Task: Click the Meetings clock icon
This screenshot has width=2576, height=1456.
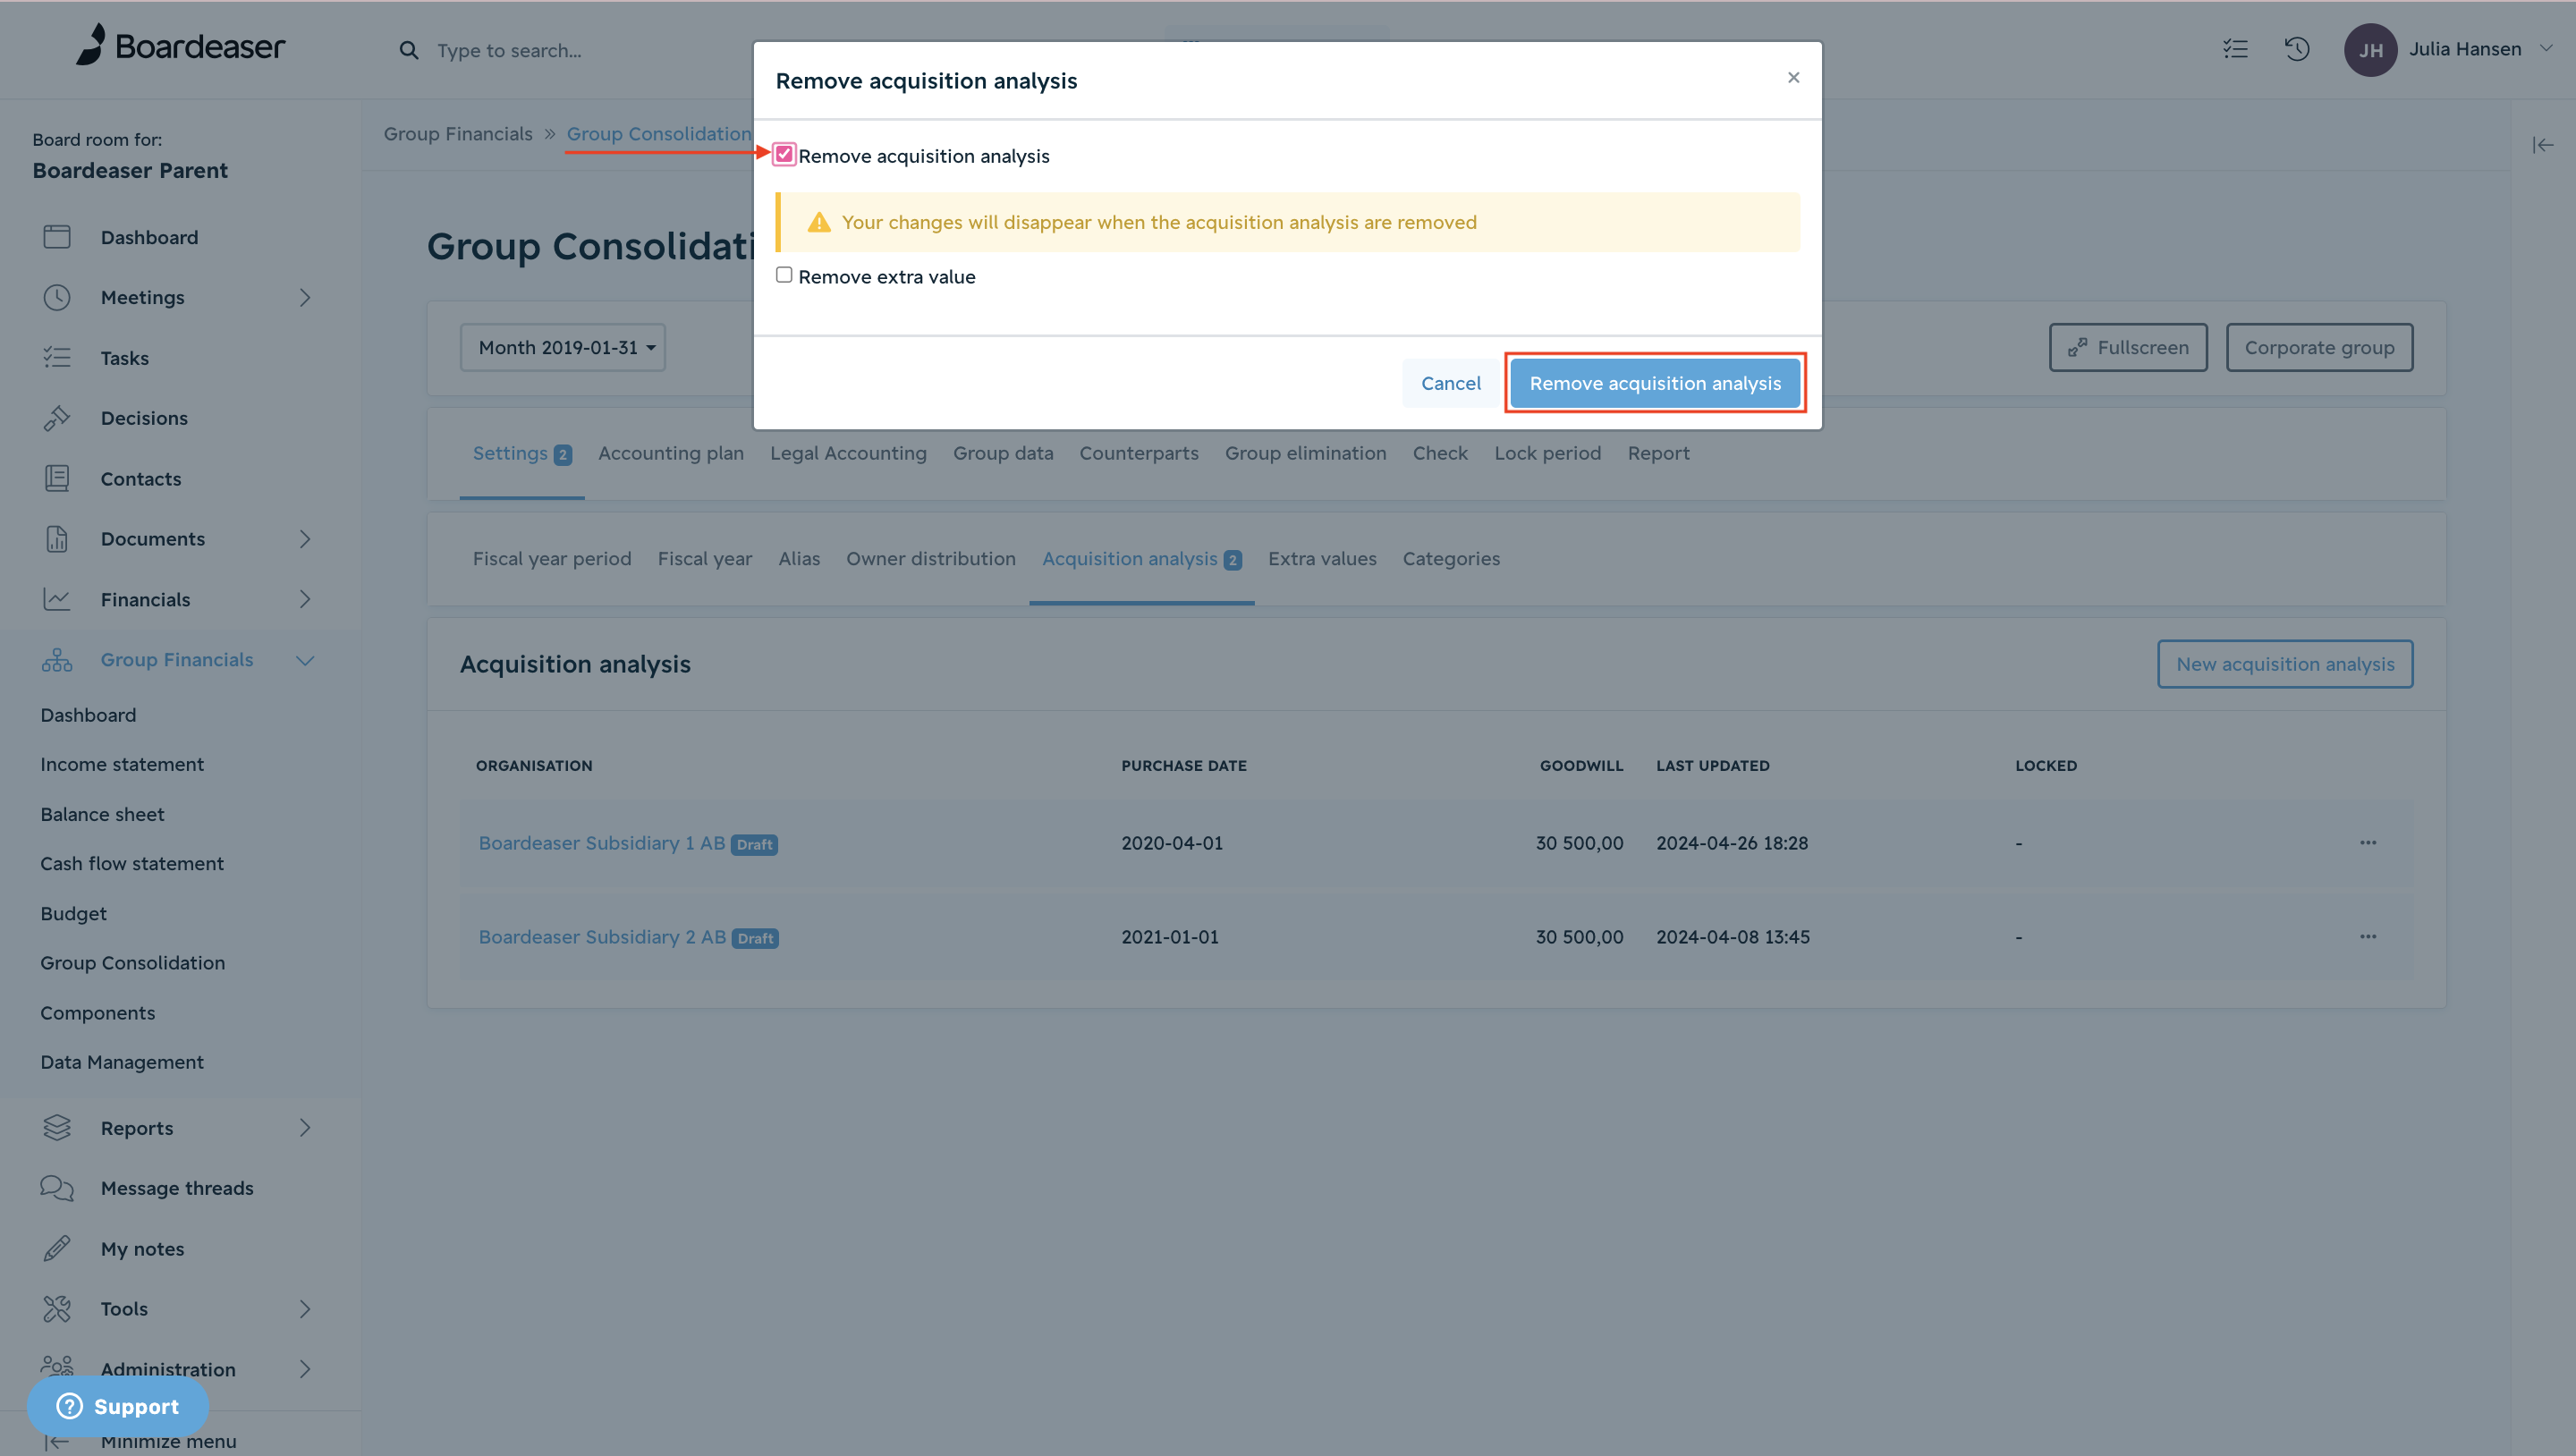Action: [57, 297]
